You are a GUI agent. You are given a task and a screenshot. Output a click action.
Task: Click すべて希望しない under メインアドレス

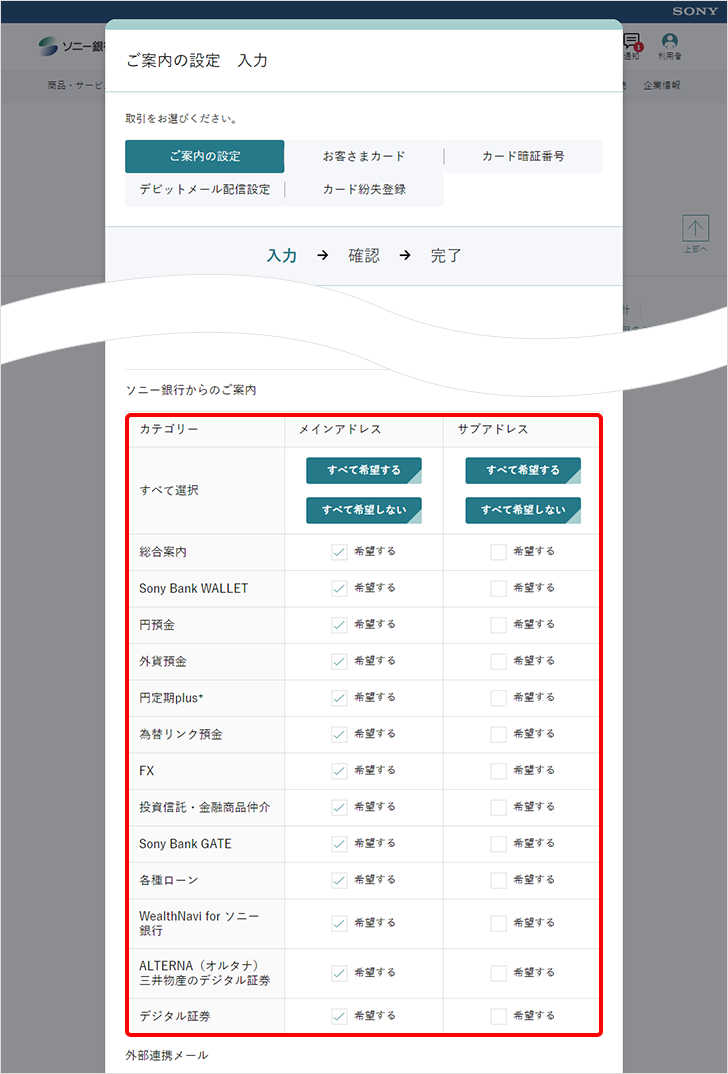tap(364, 510)
